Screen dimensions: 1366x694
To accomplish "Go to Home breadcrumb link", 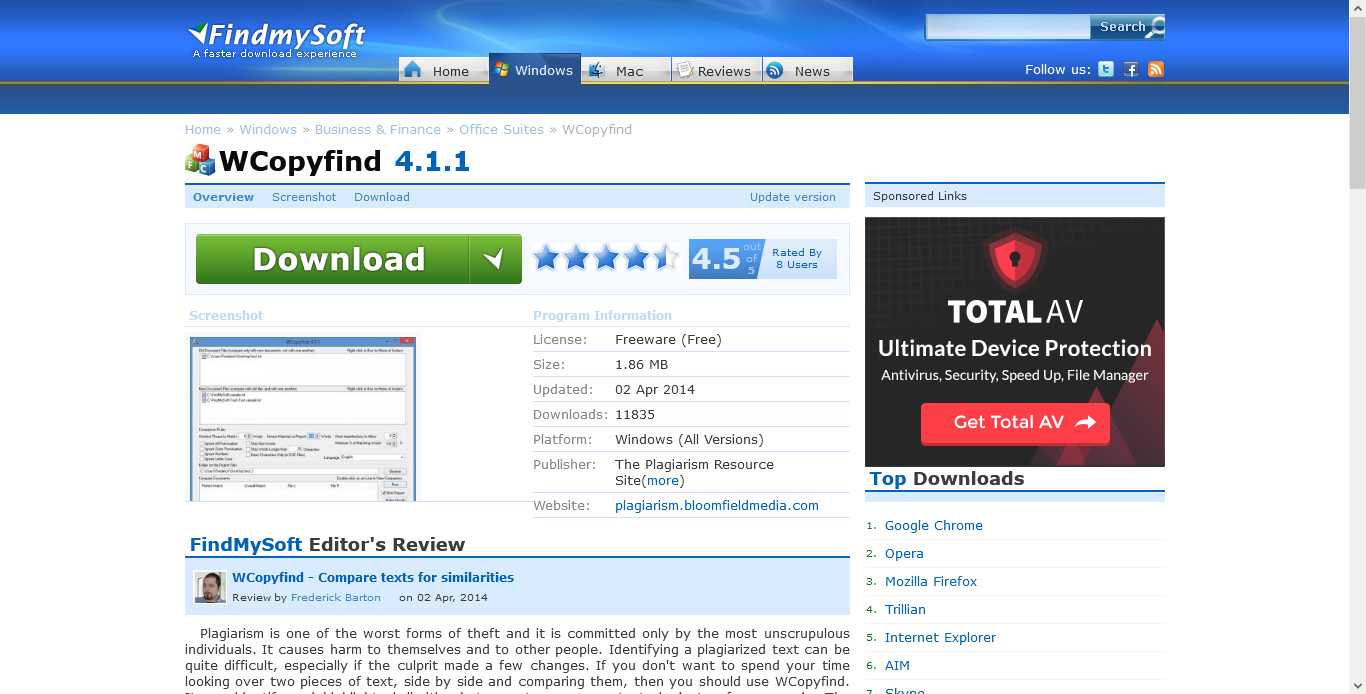I will [x=202, y=129].
